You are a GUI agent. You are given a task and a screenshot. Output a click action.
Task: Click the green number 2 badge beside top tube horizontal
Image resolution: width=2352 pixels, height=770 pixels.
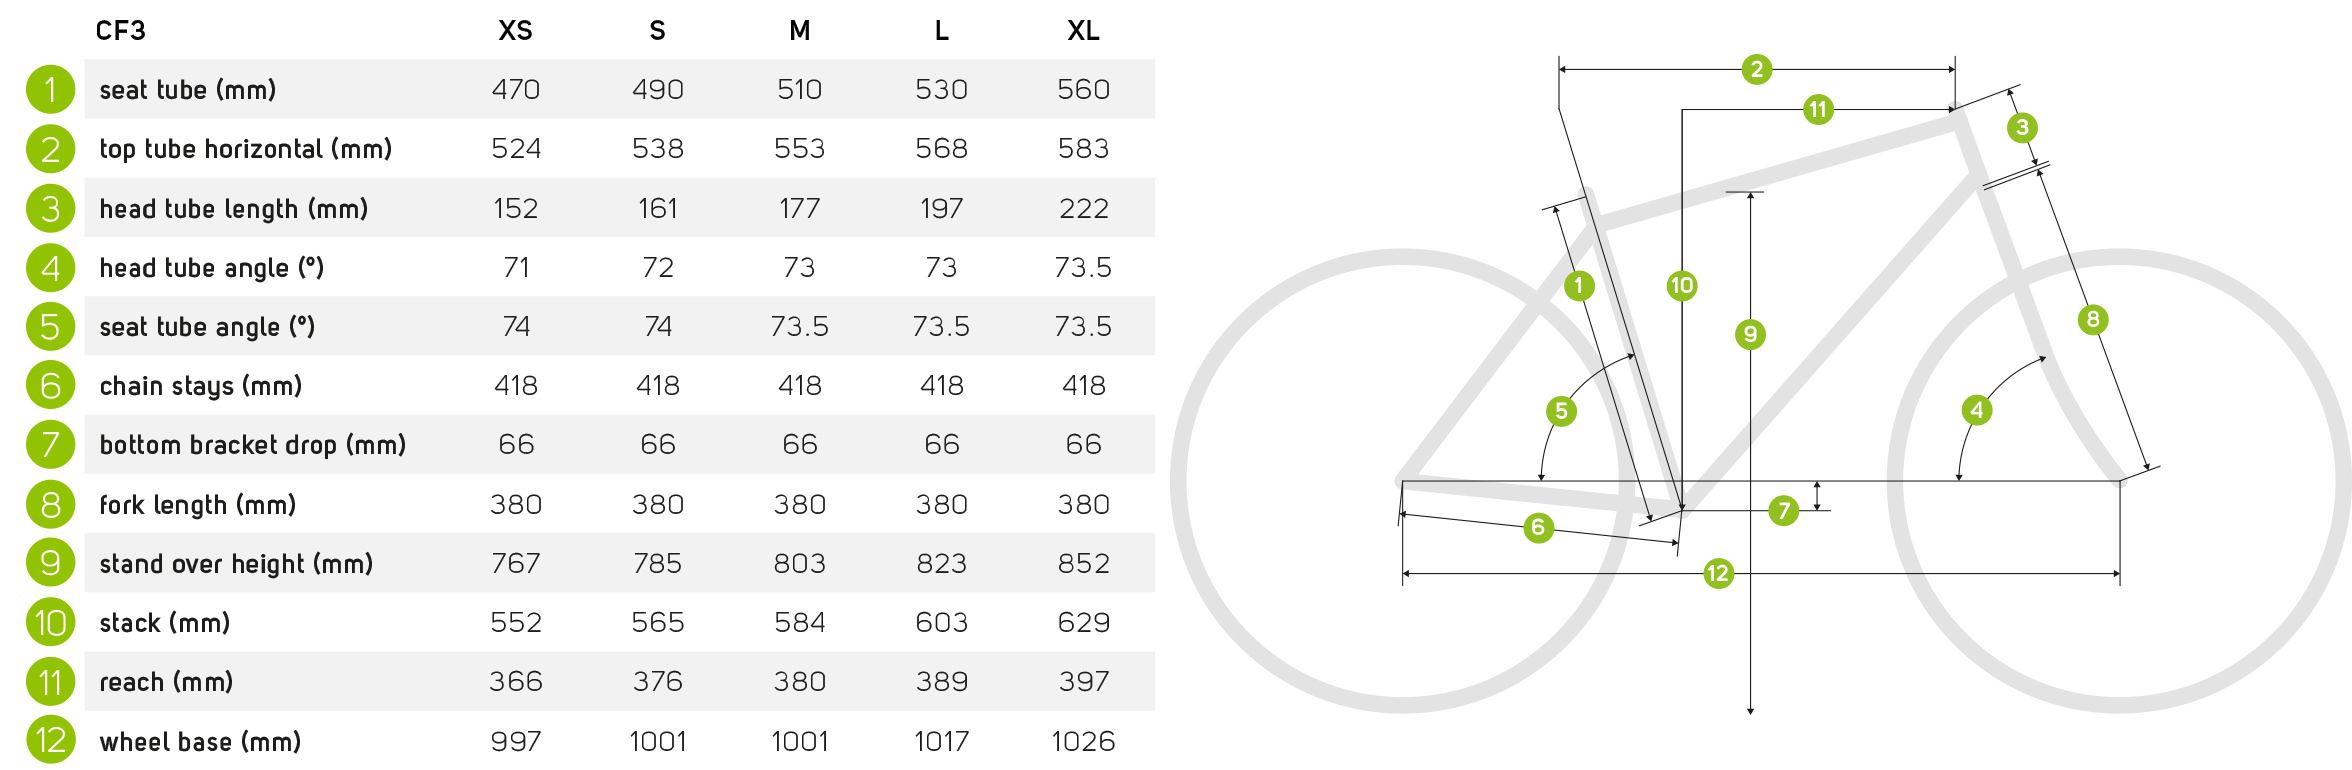(50, 149)
